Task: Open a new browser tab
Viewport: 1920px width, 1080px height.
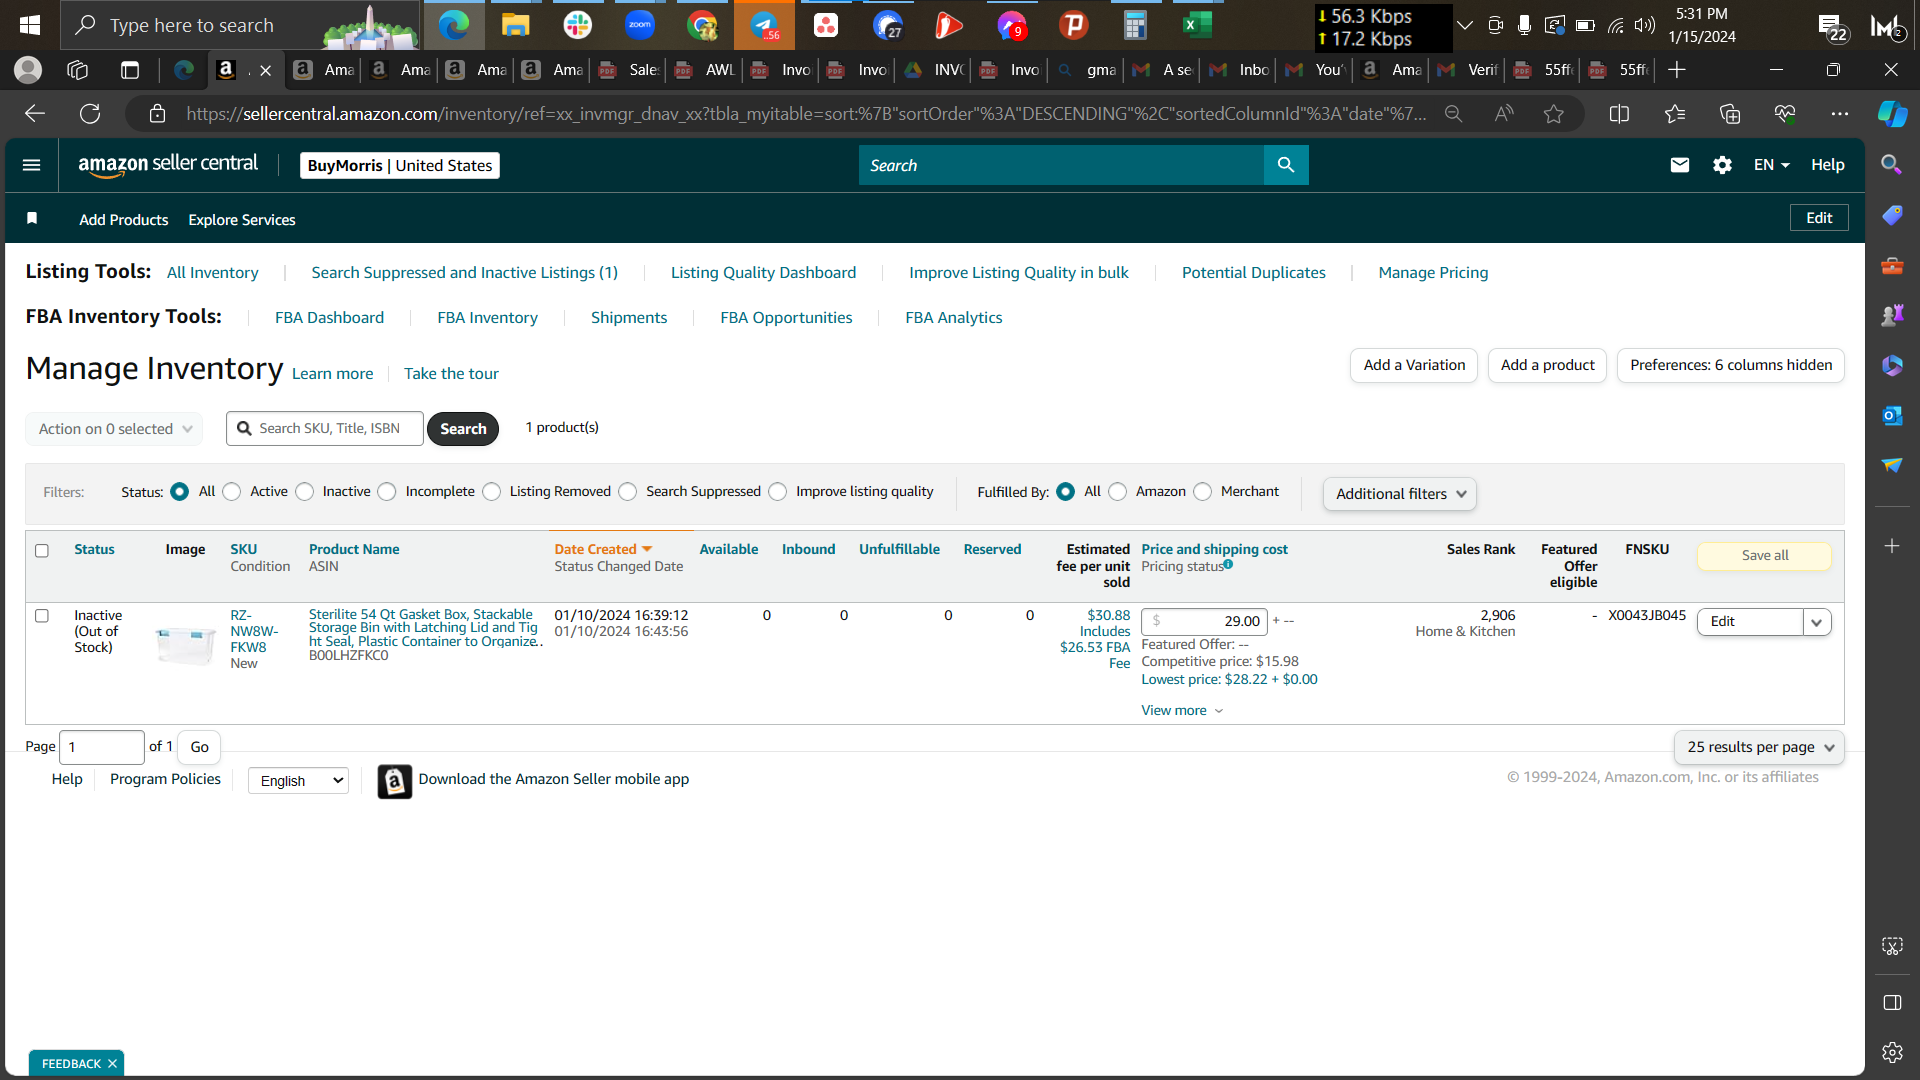Action: click(1677, 70)
